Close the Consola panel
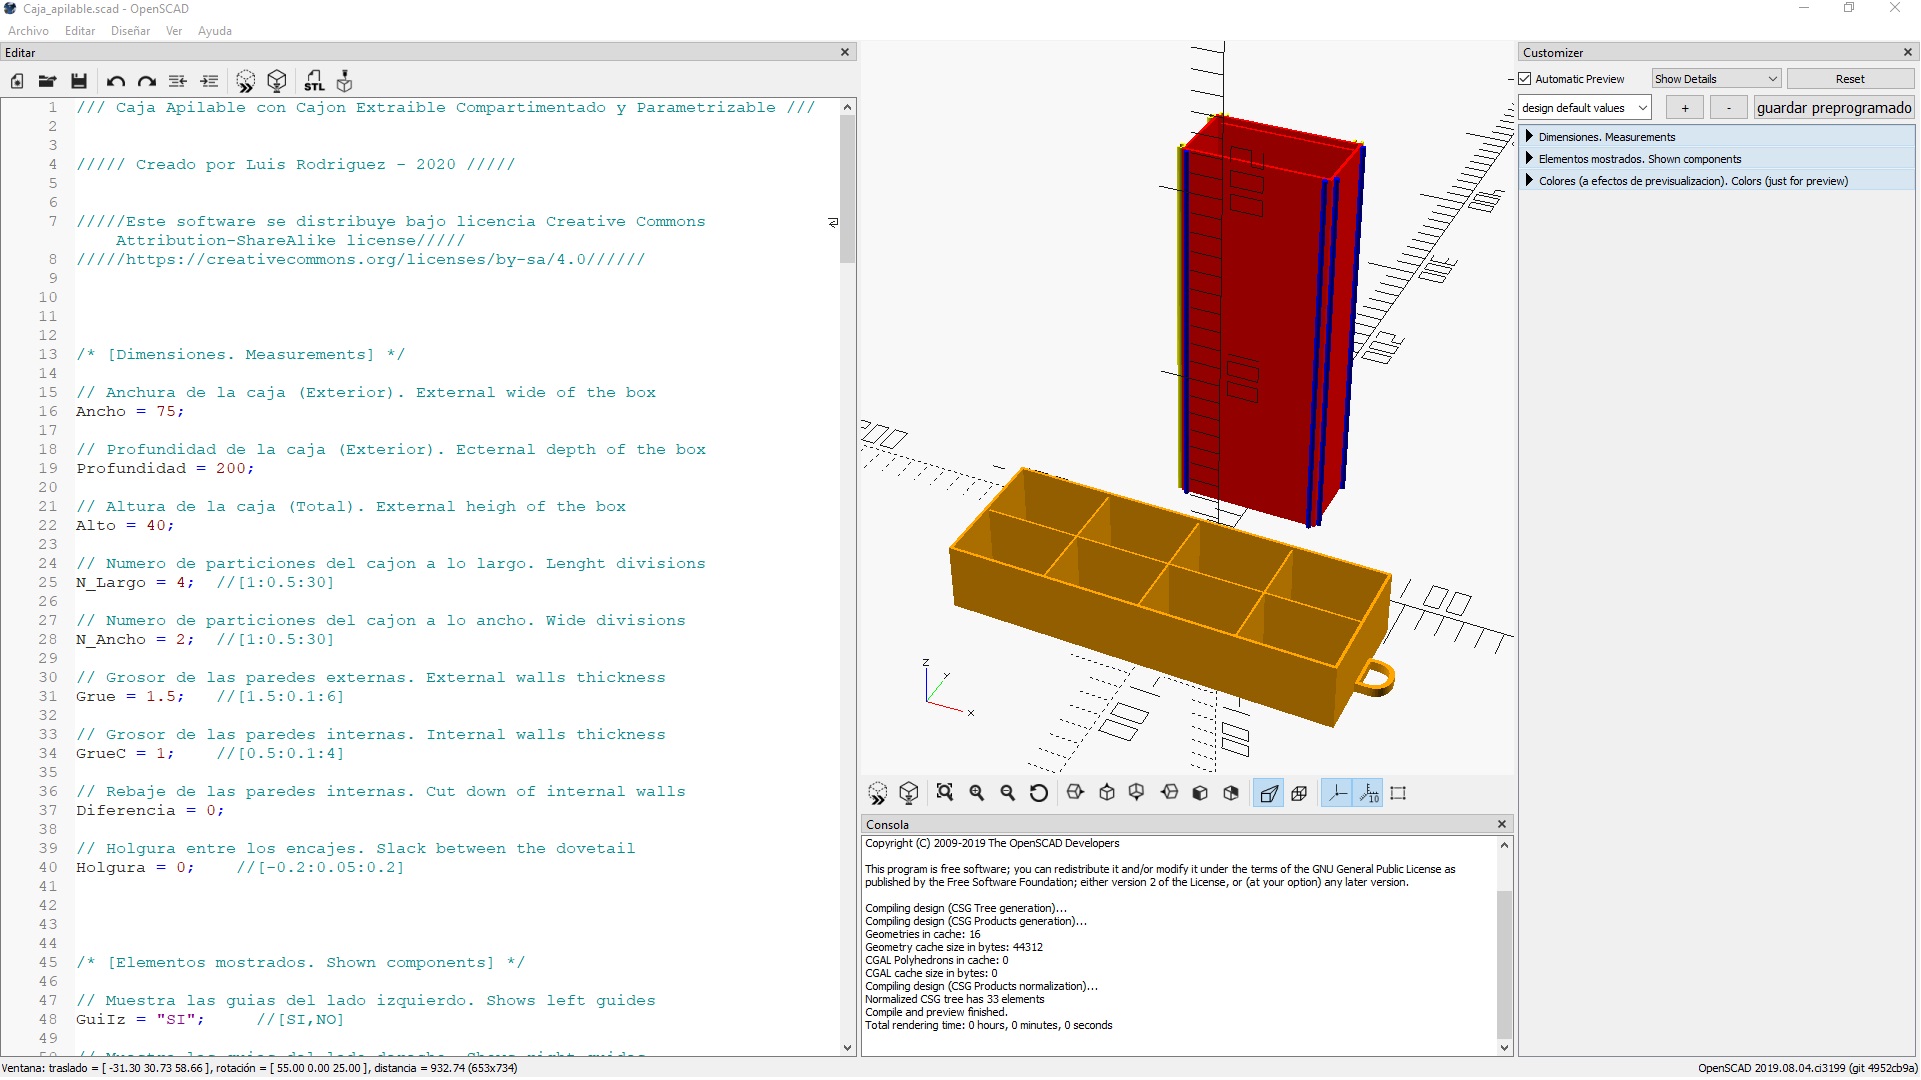Screen dimensions: 1921x1080 pyautogui.click(x=1501, y=824)
